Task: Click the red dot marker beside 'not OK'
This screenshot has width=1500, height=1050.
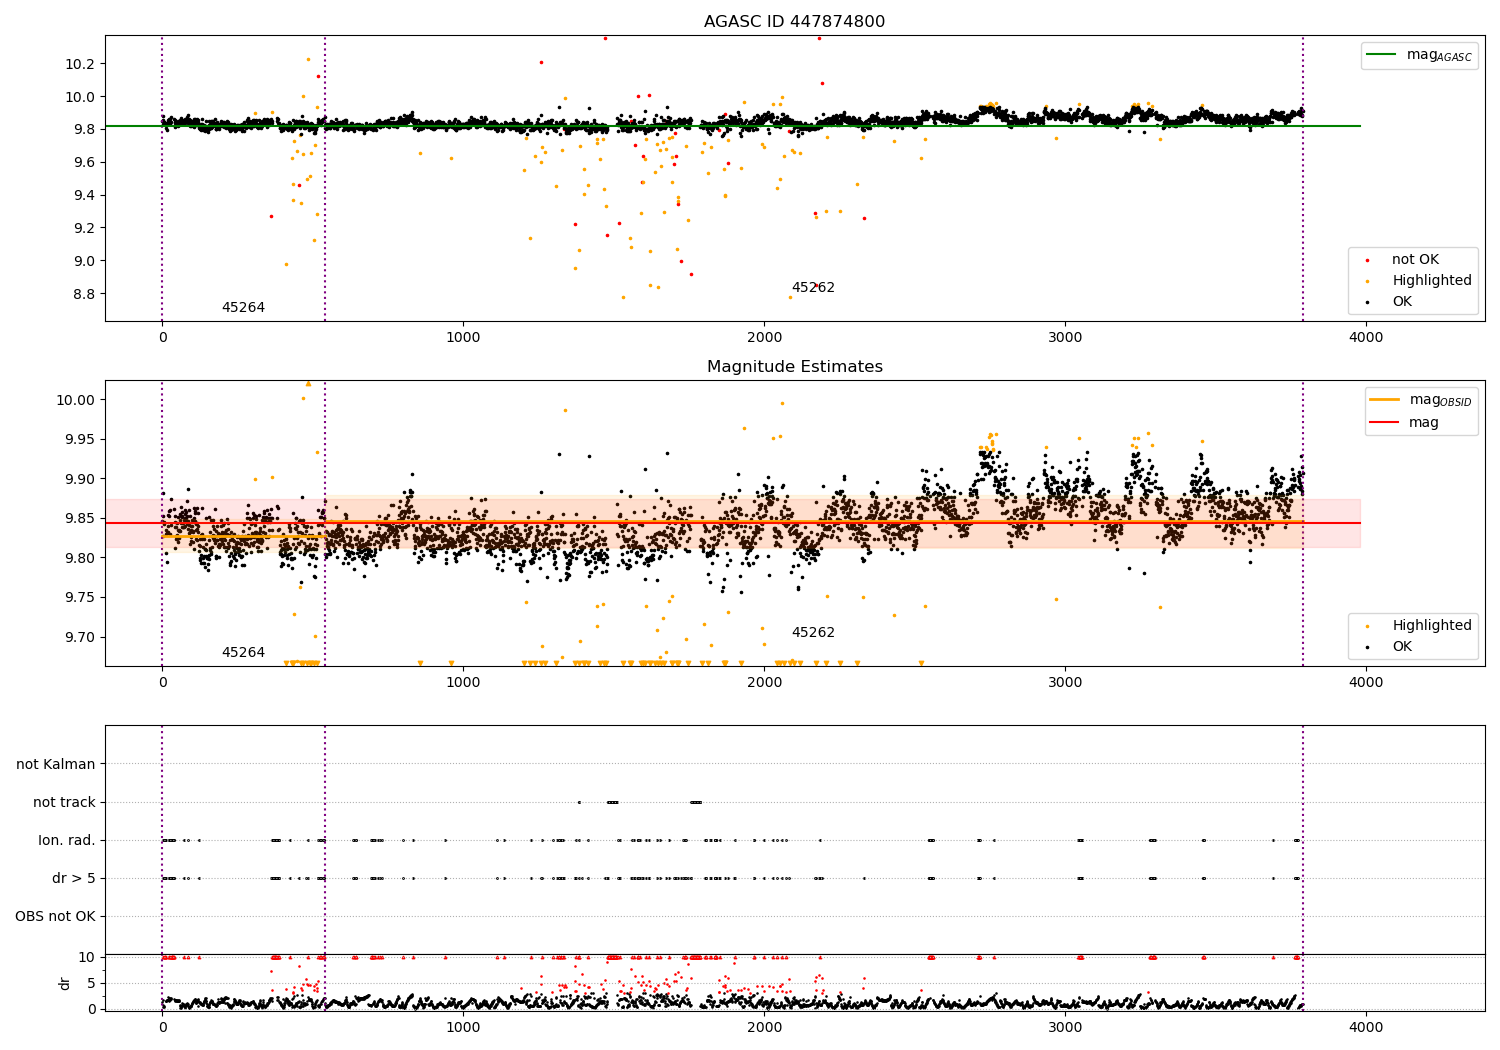Action: click(x=1367, y=260)
